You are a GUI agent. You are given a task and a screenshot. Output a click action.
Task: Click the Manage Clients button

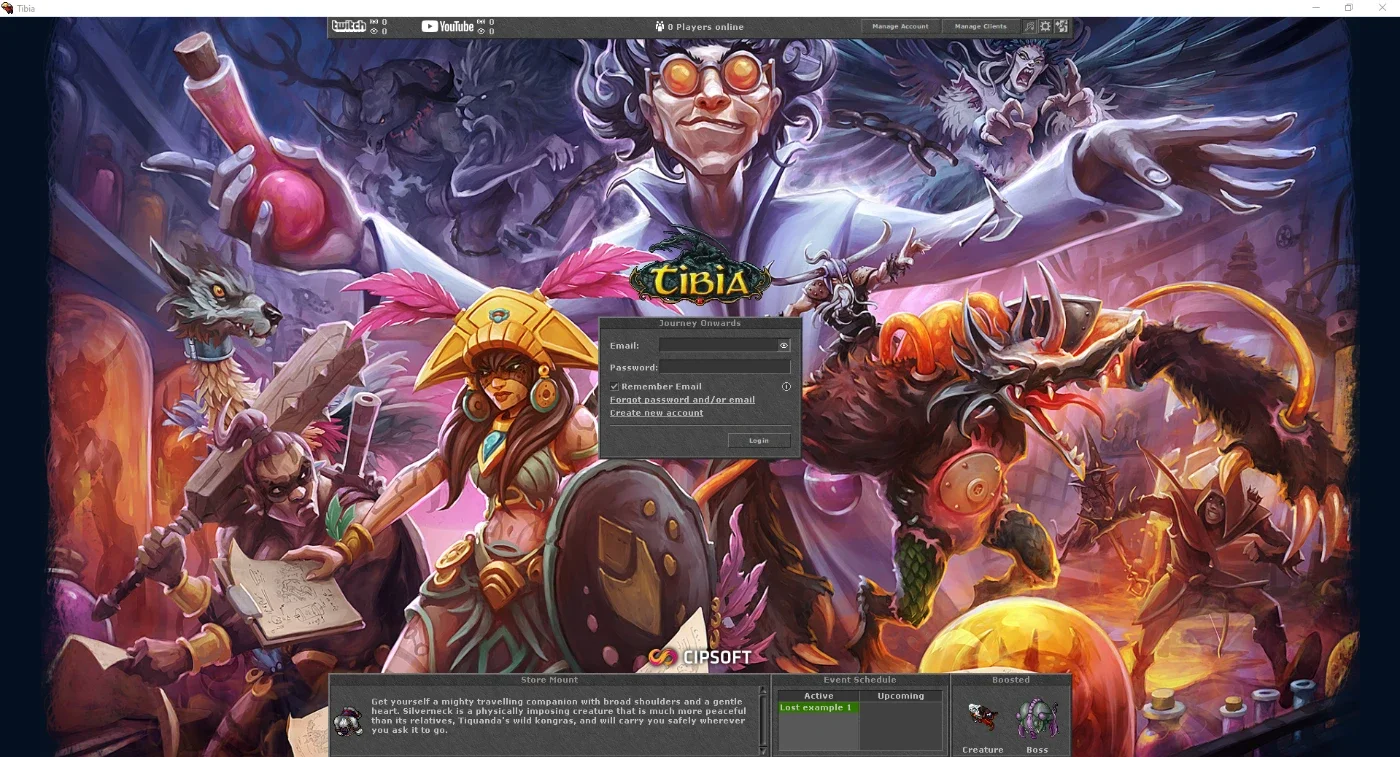pyautogui.click(x=981, y=27)
